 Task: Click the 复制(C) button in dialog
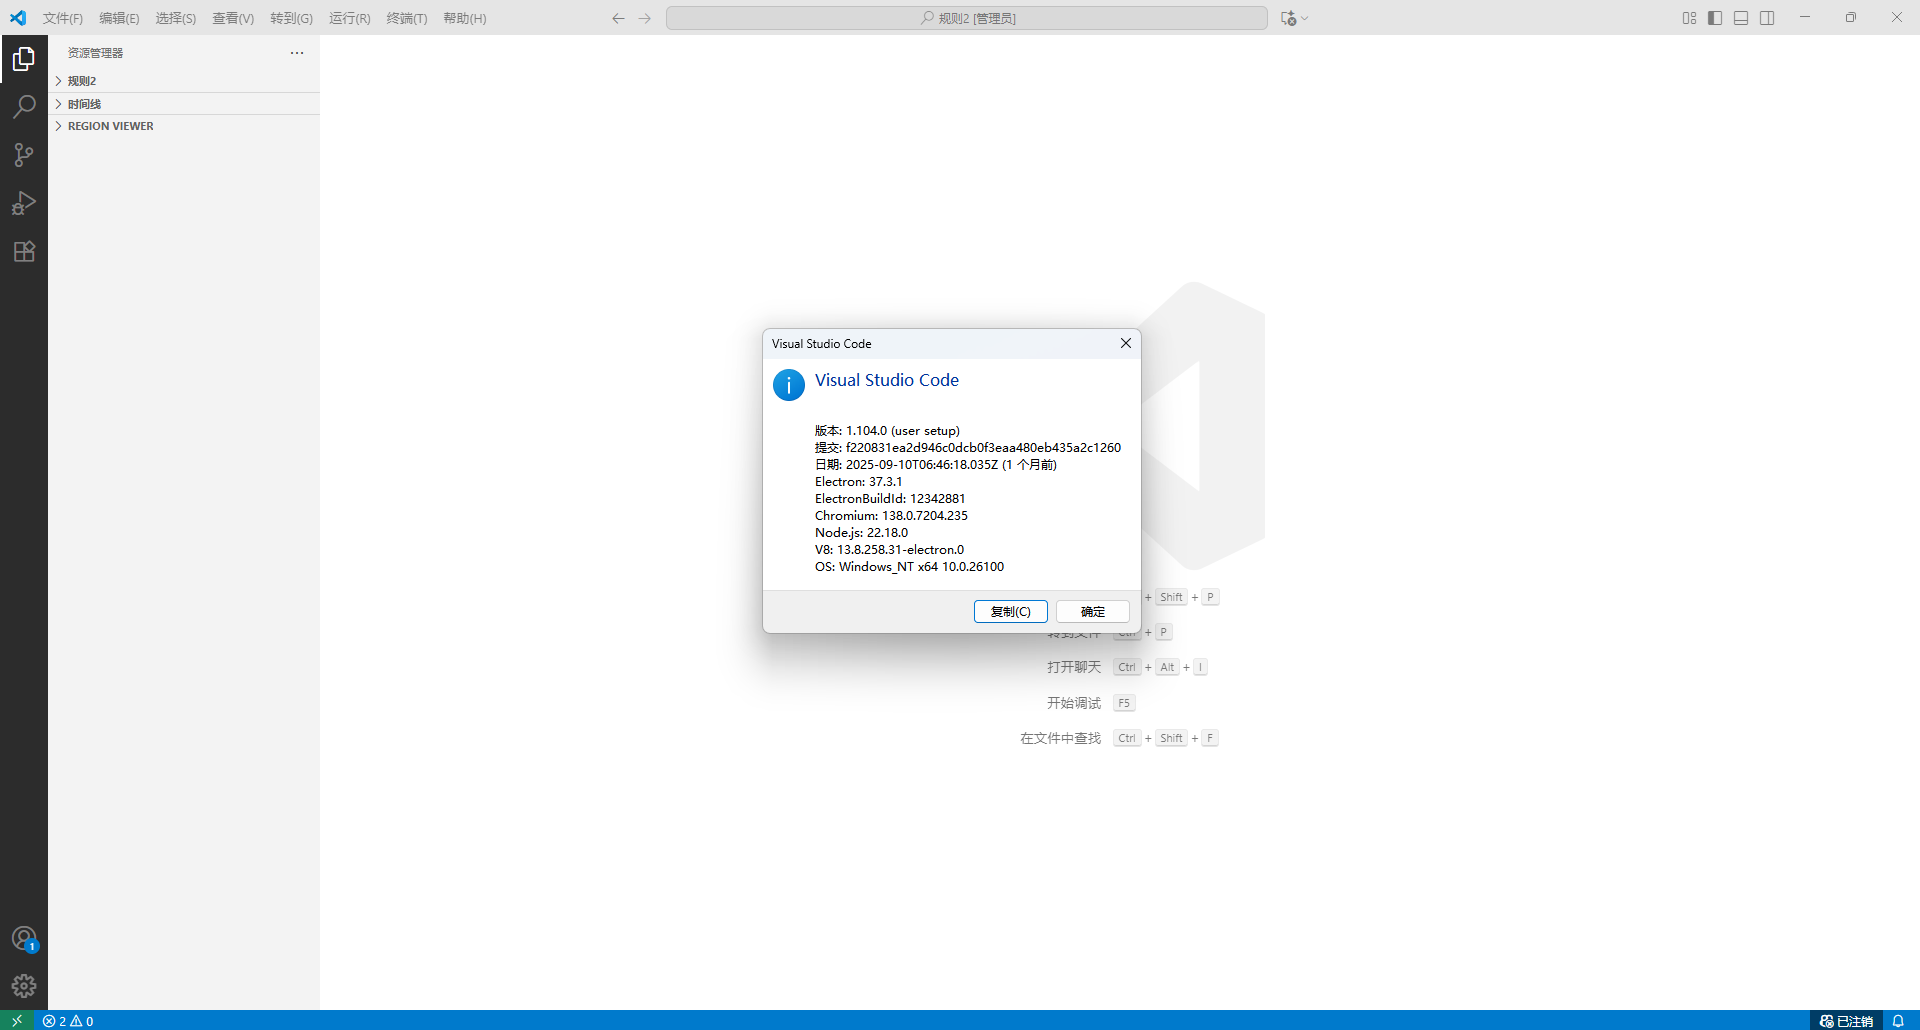click(1010, 612)
